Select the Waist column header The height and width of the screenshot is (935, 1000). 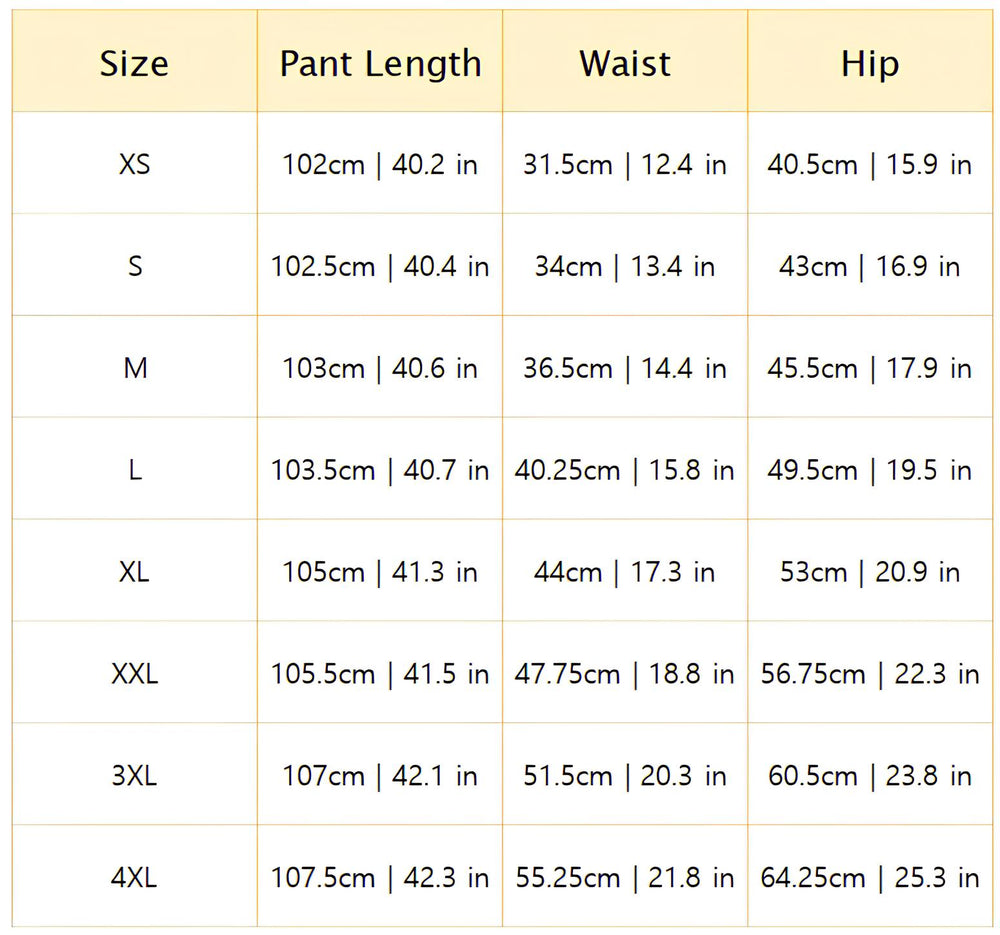coord(625,64)
